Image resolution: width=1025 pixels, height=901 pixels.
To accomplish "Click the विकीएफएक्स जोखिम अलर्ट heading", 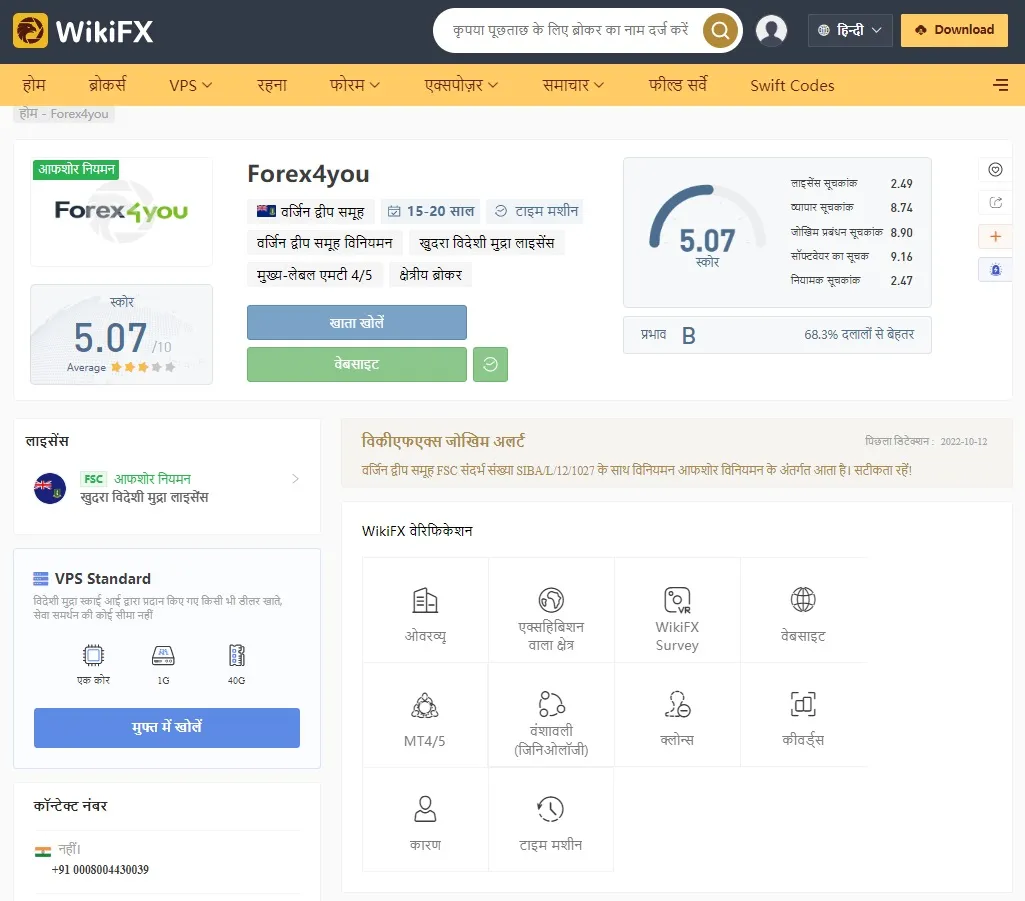I will 443,441.
